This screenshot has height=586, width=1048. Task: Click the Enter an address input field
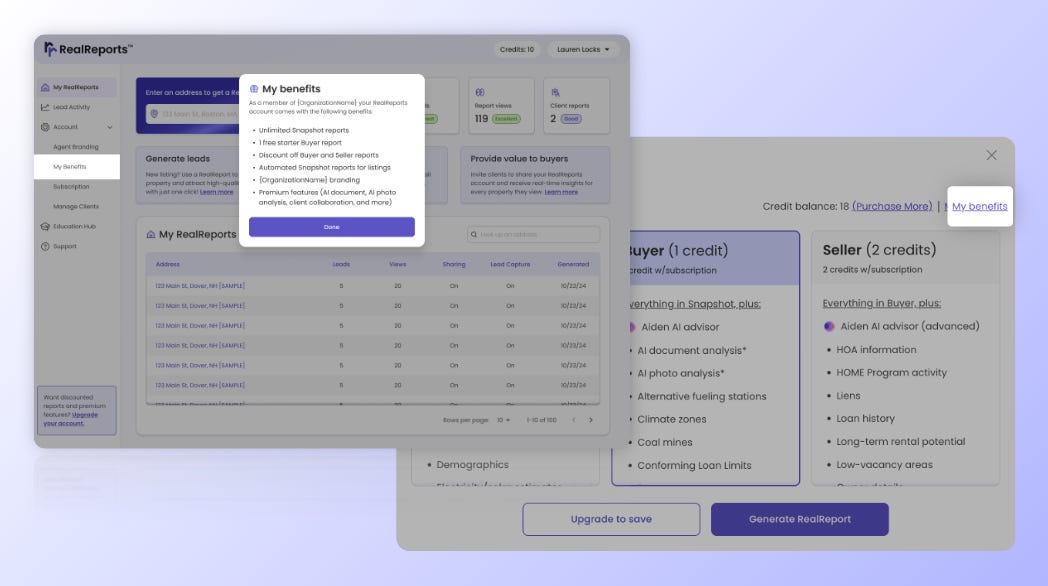pyautogui.click(x=192, y=114)
